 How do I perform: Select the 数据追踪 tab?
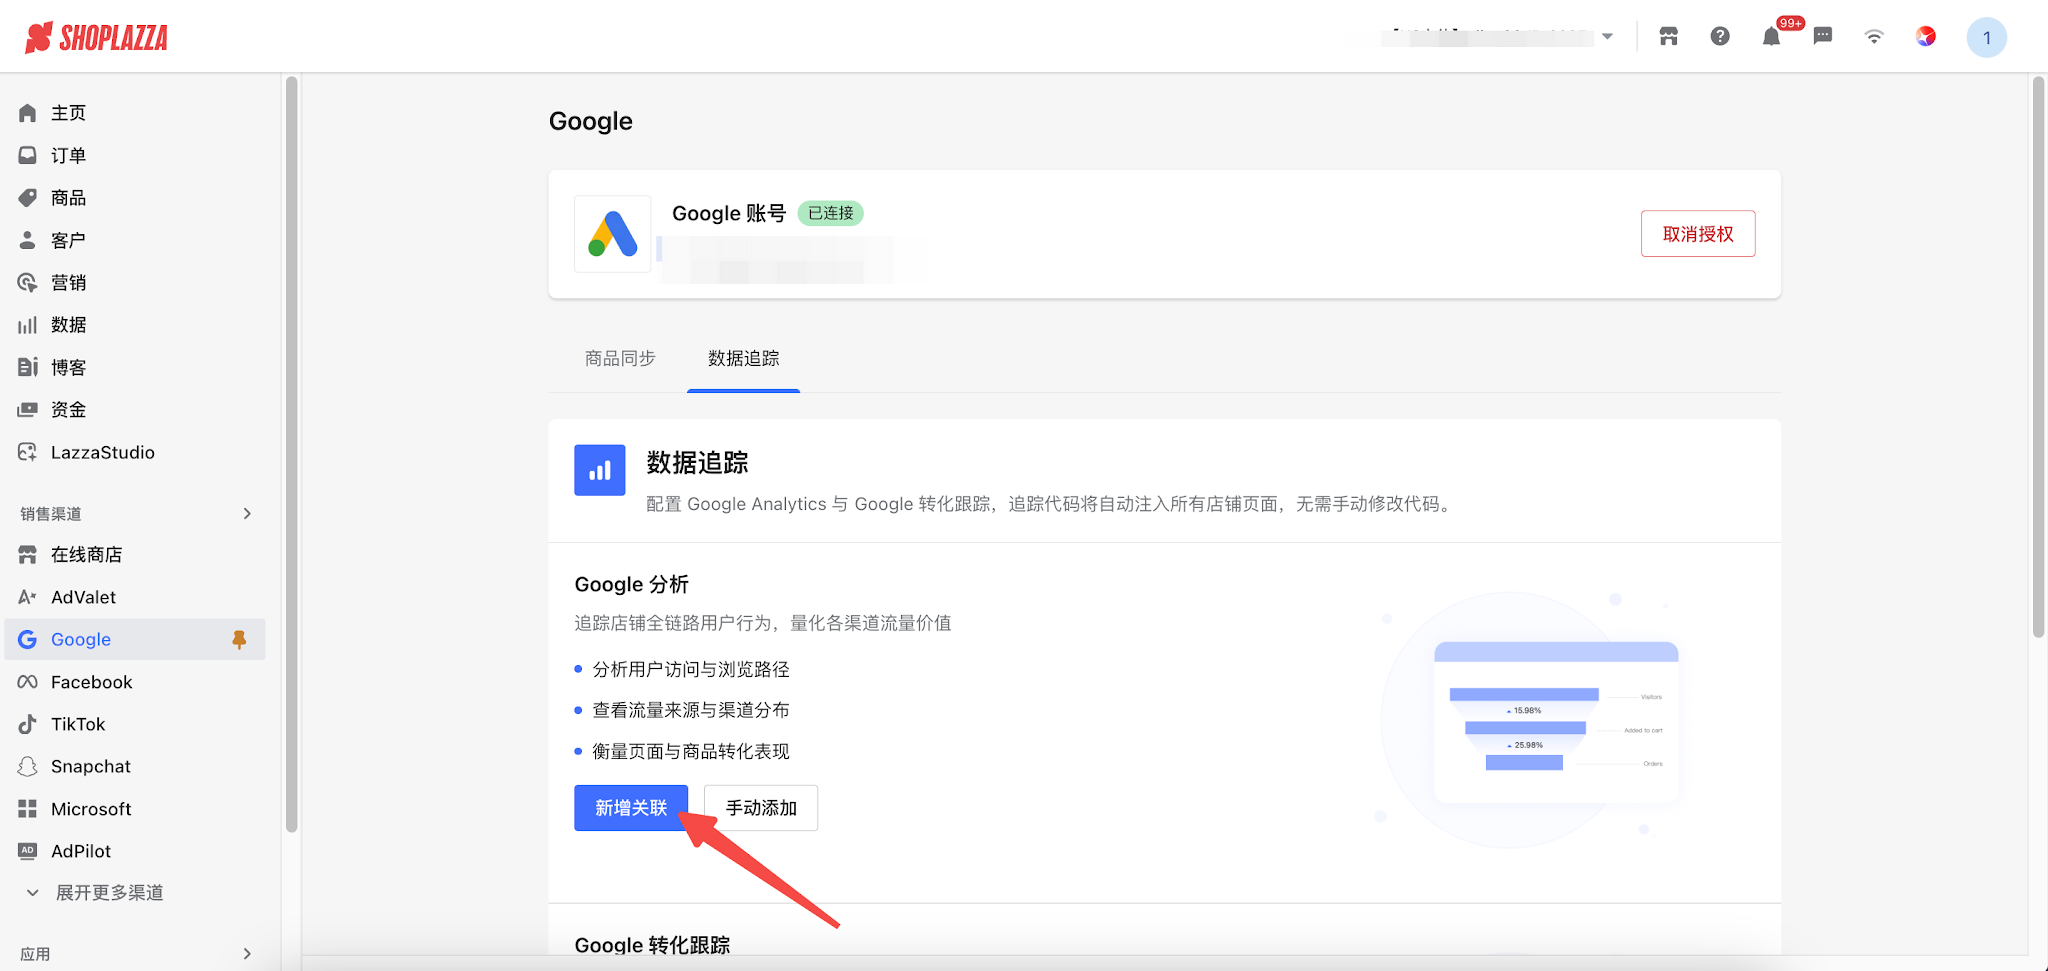pyautogui.click(x=743, y=358)
